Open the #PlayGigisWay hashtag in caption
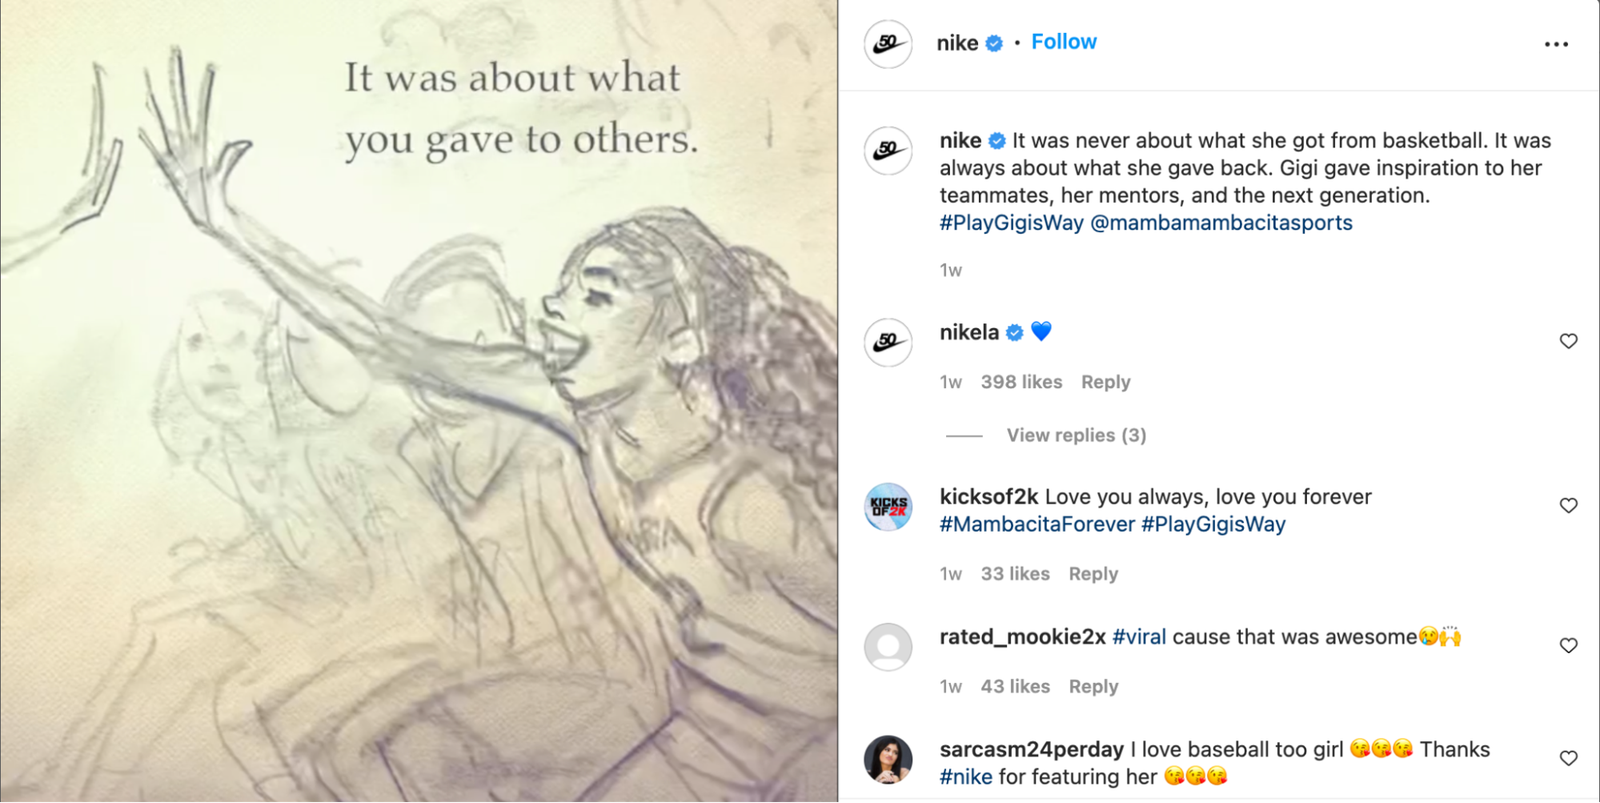This screenshot has width=1600, height=803. tap(1011, 223)
